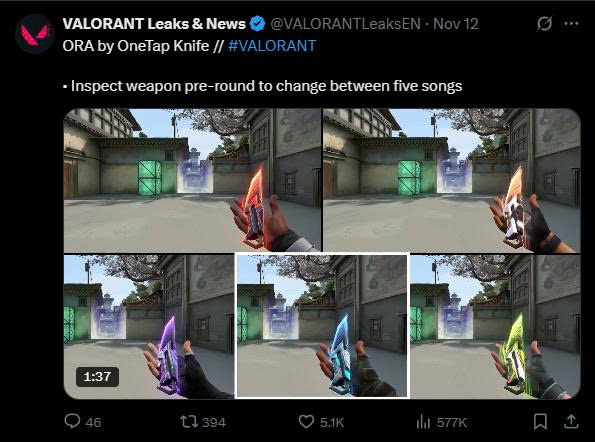Play the purple knife video thumbnail

(149, 326)
